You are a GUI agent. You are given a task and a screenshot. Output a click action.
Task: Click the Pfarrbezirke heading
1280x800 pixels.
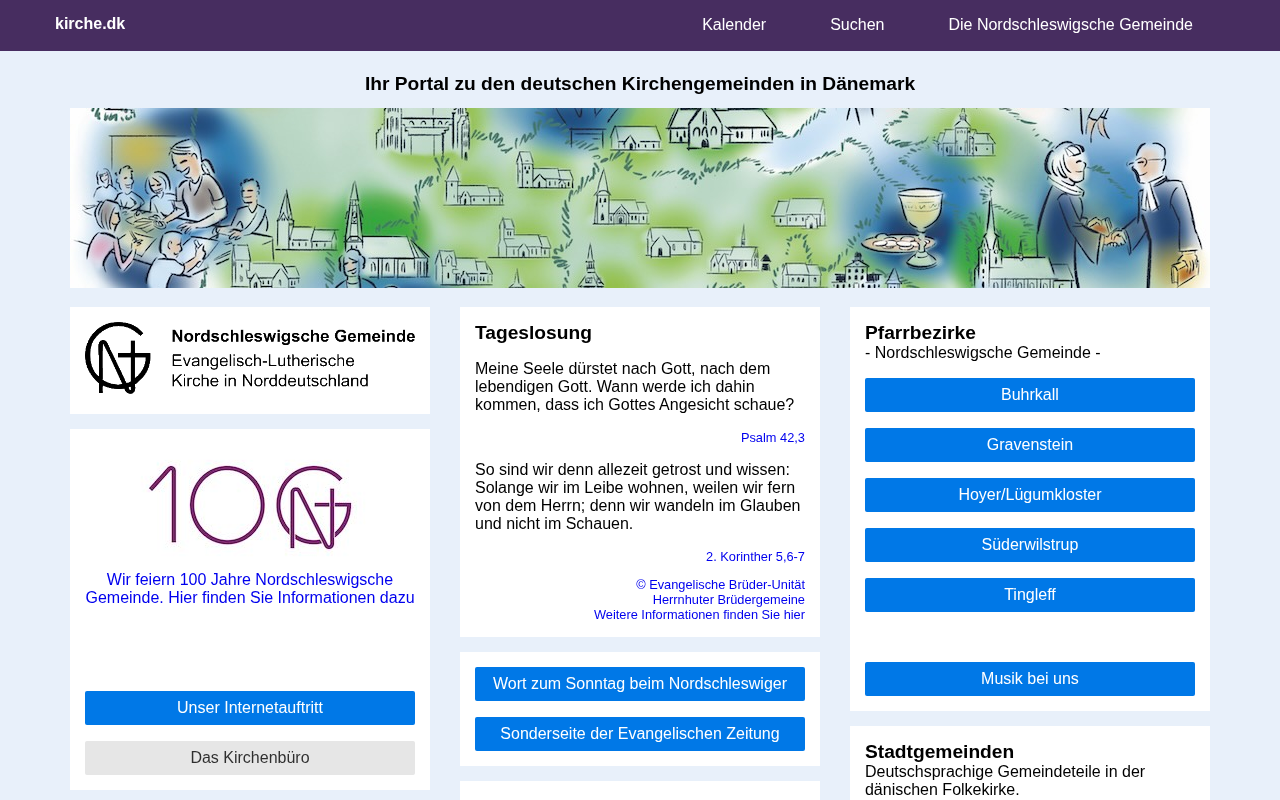pos(920,333)
